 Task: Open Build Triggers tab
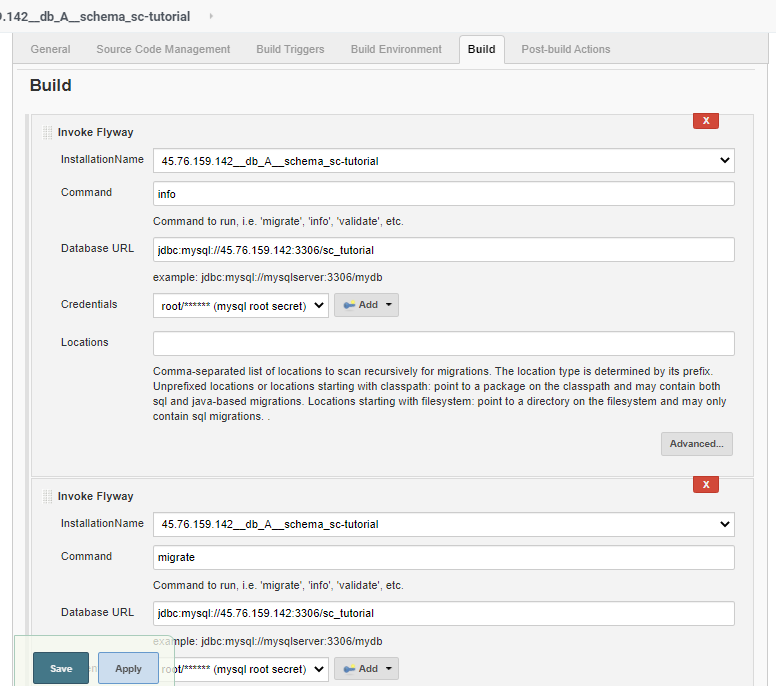[290, 49]
